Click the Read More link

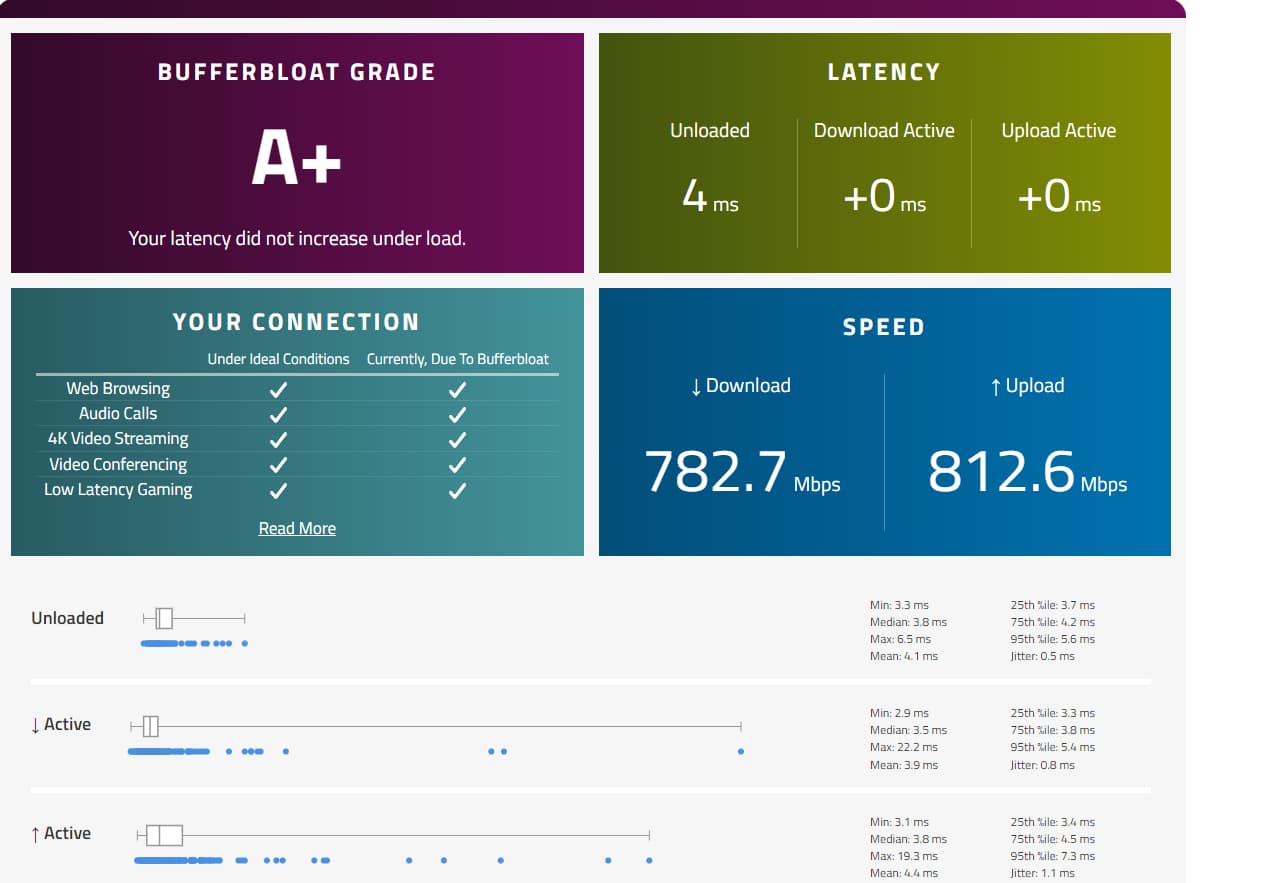pyautogui.click(x=297, y=528)
